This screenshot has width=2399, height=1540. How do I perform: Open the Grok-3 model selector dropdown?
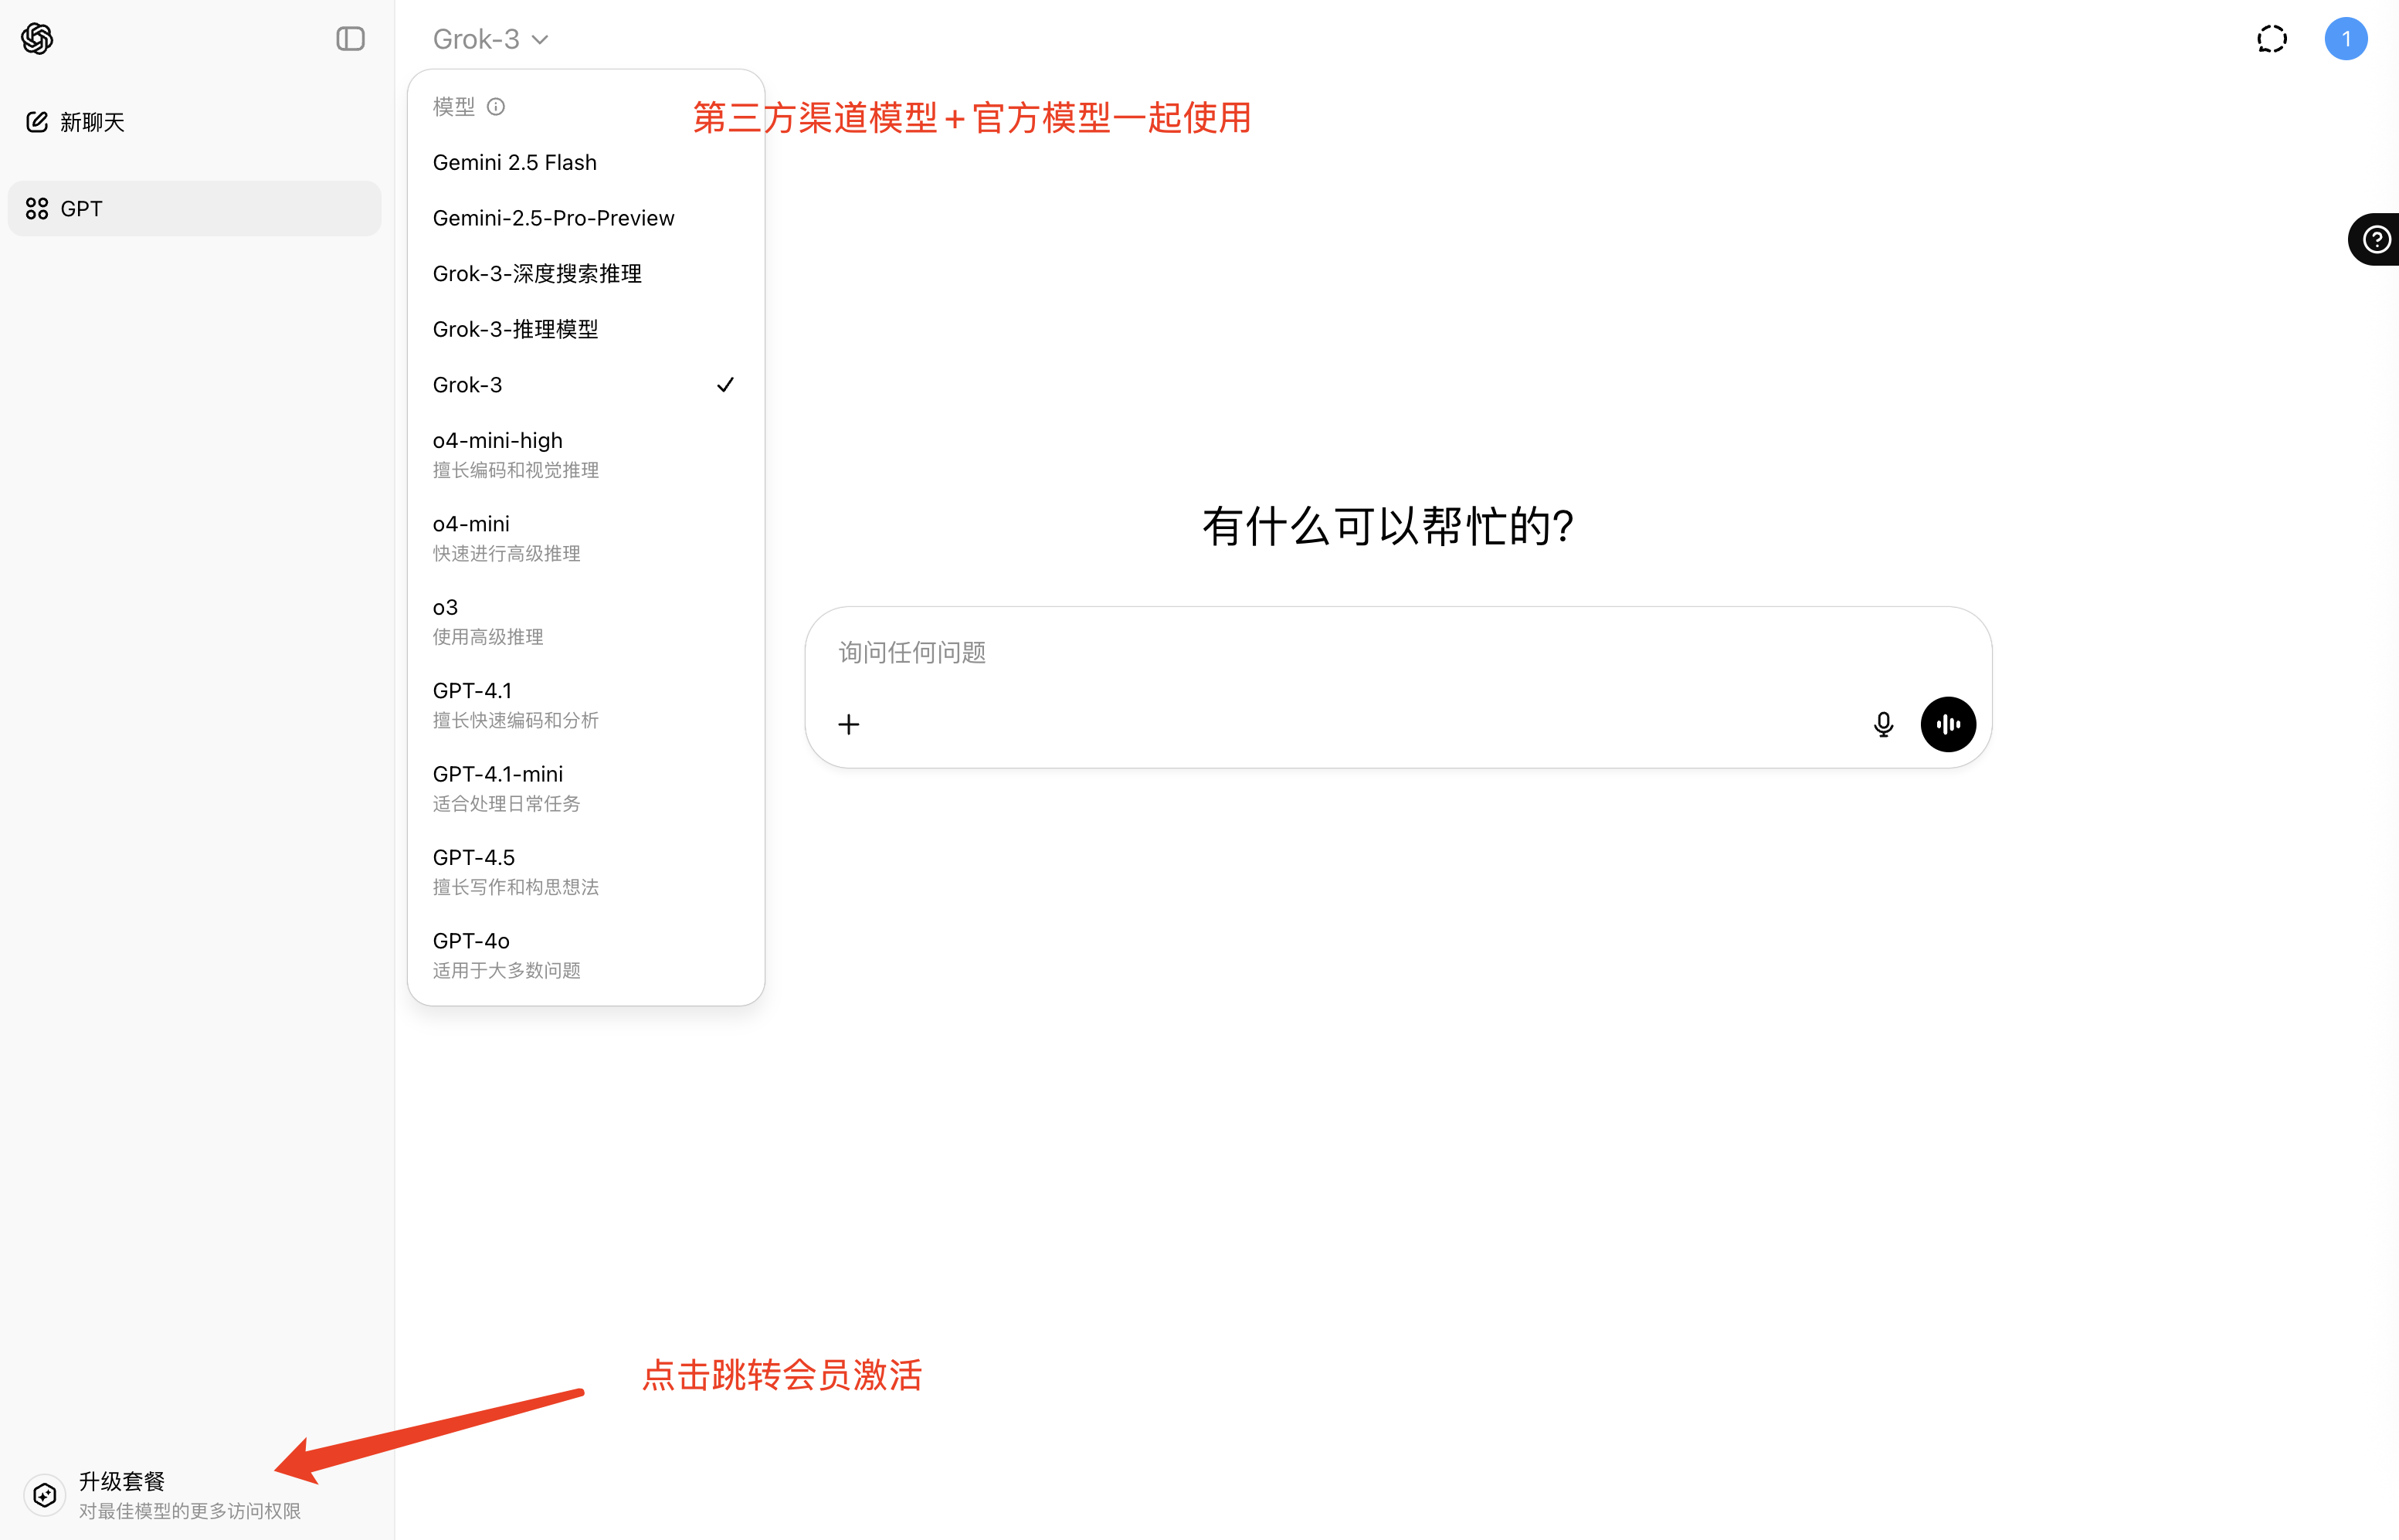[490, 39]
